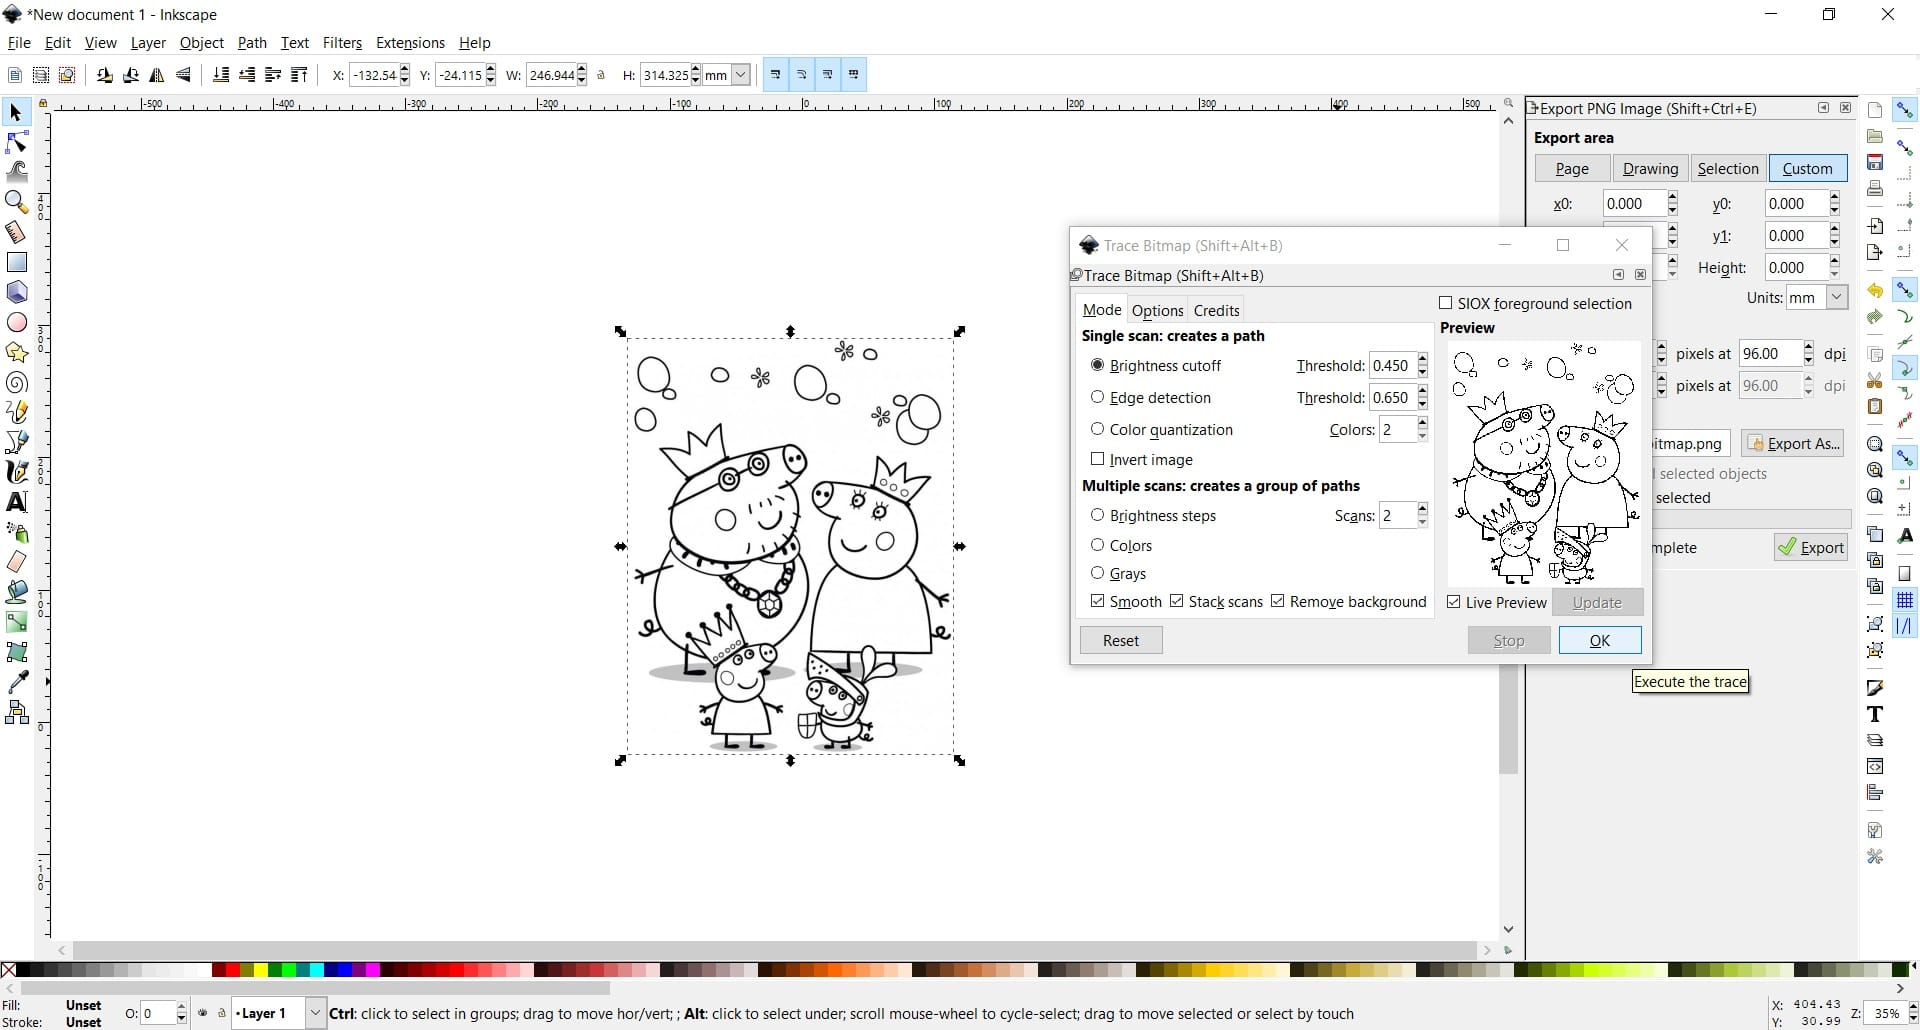
Task: Adjust the export dpi stepper
Action: [x=1809, y=353]
